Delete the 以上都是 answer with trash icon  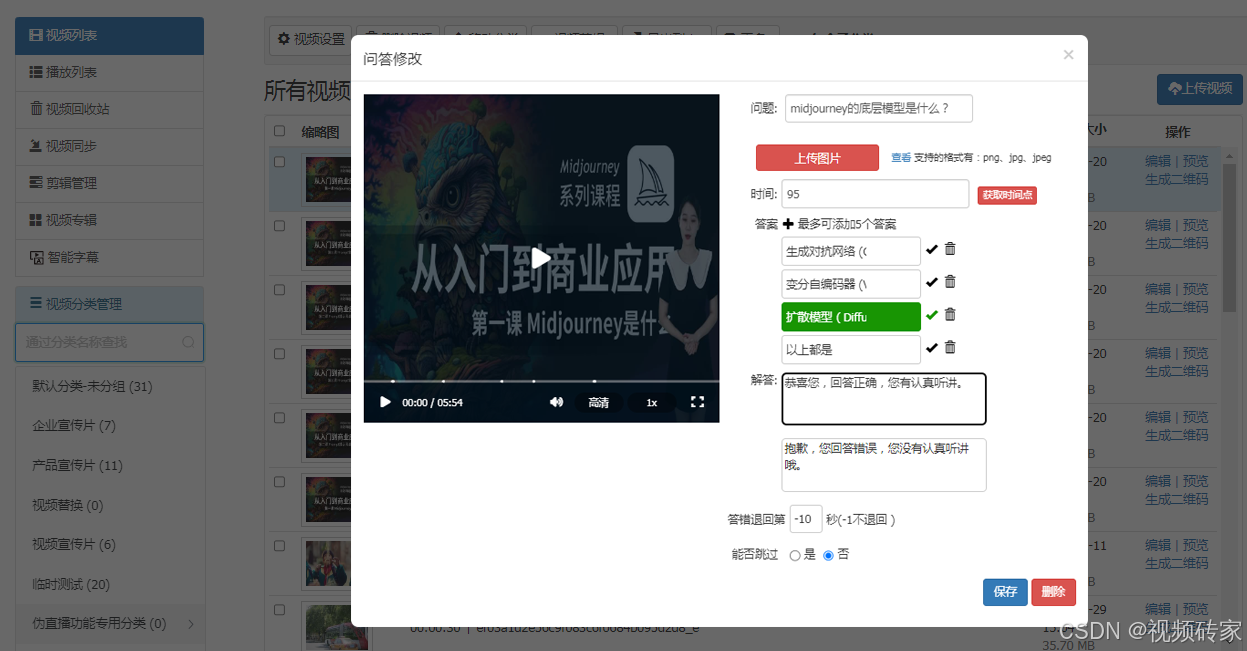click(x=950, y=347)
